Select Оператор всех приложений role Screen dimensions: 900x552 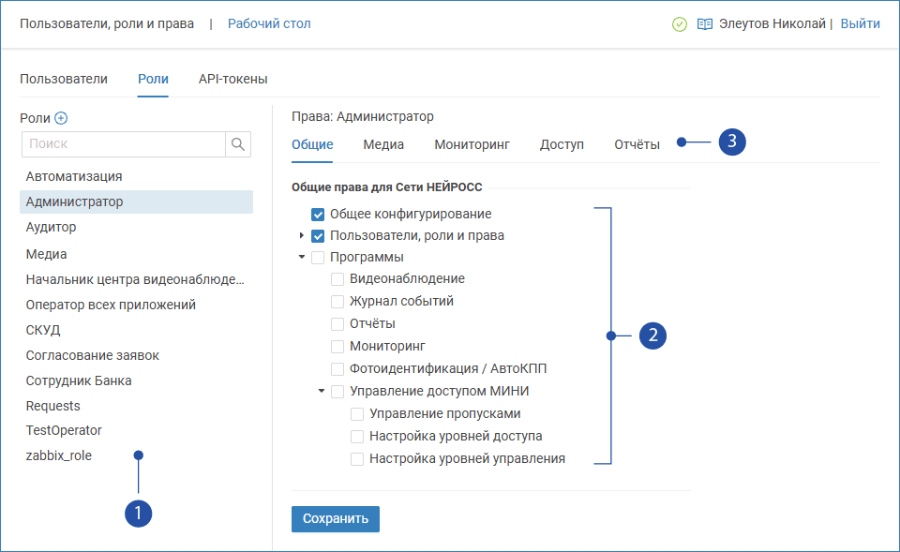136,305
